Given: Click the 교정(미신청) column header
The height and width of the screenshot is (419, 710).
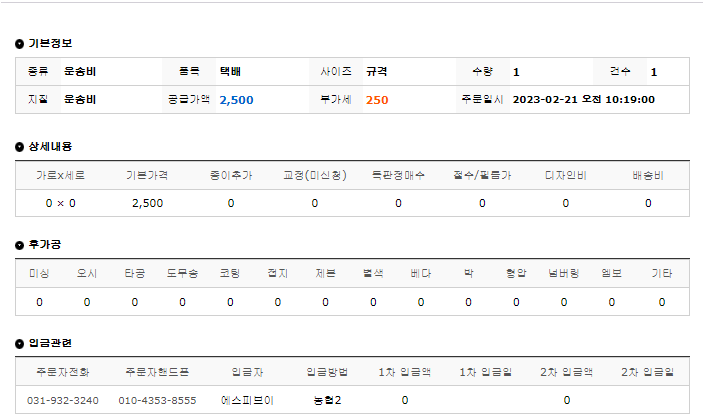Looking at the screenshot, I should coord(314,175).
